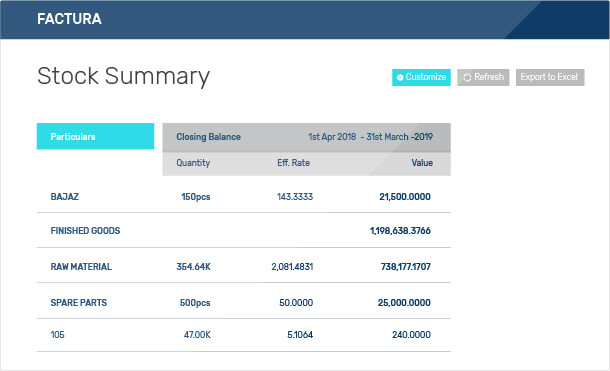Sort by the Eff. Rate column
Viewport: 610px width, 371px height.
tap(293, 163)
